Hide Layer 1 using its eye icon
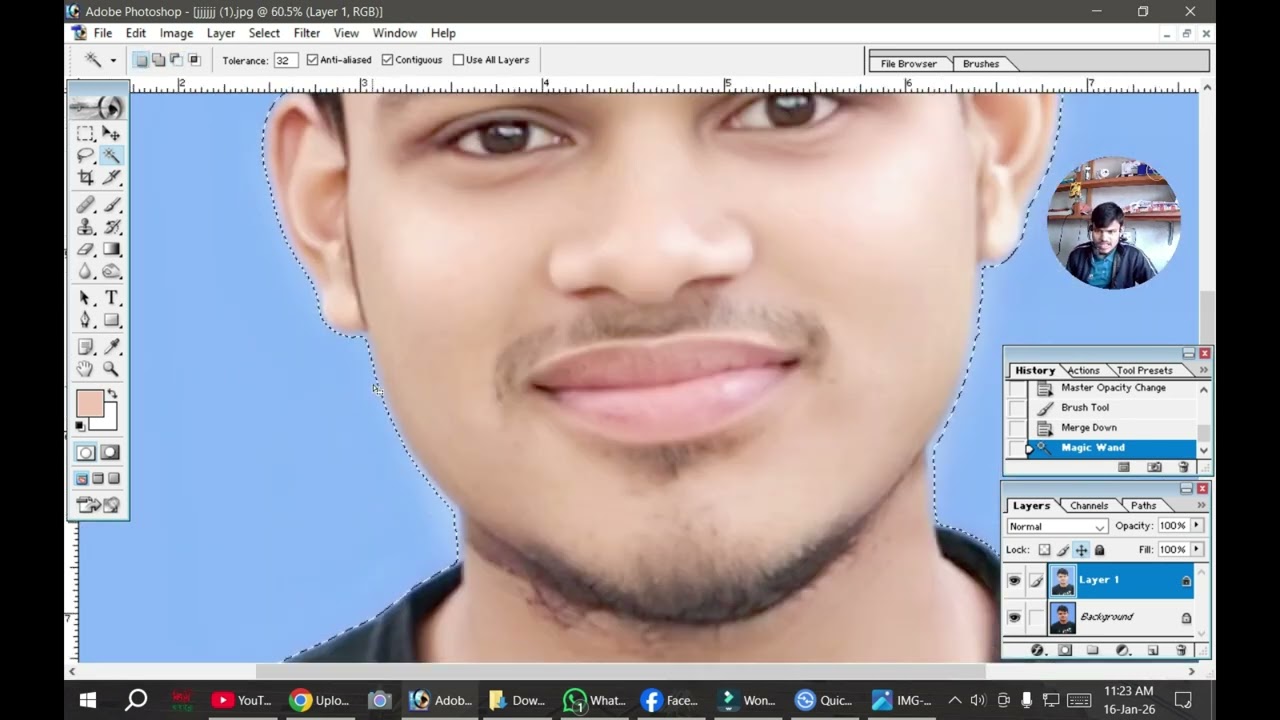The width and height of the screenshot is (1280, 720). point(1014,580)
